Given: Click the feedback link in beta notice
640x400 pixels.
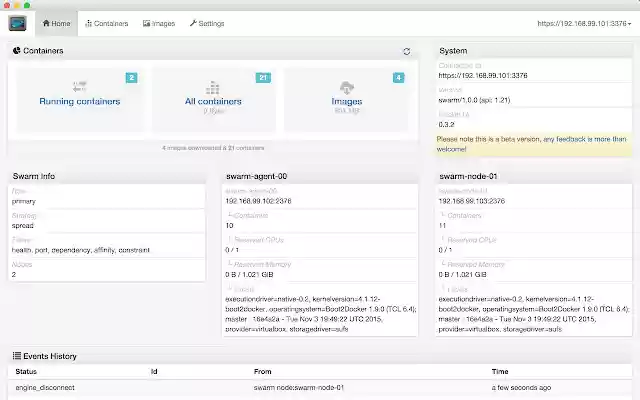Looking at the screenshot, I should point(568,139).
